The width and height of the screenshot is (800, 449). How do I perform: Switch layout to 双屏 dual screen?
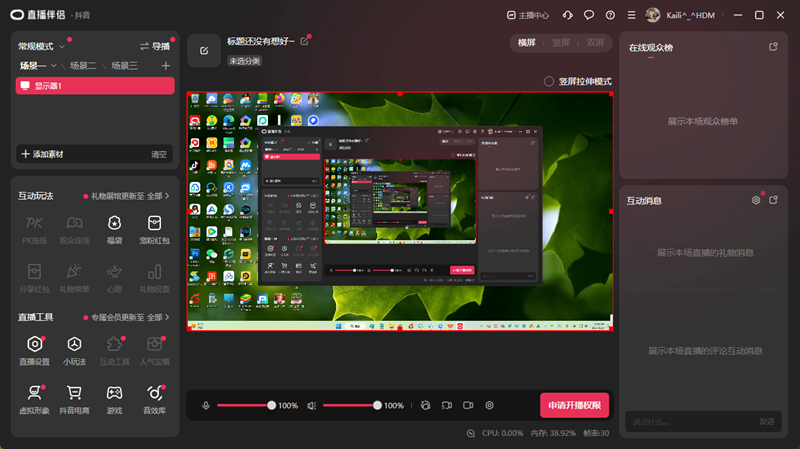595,43
